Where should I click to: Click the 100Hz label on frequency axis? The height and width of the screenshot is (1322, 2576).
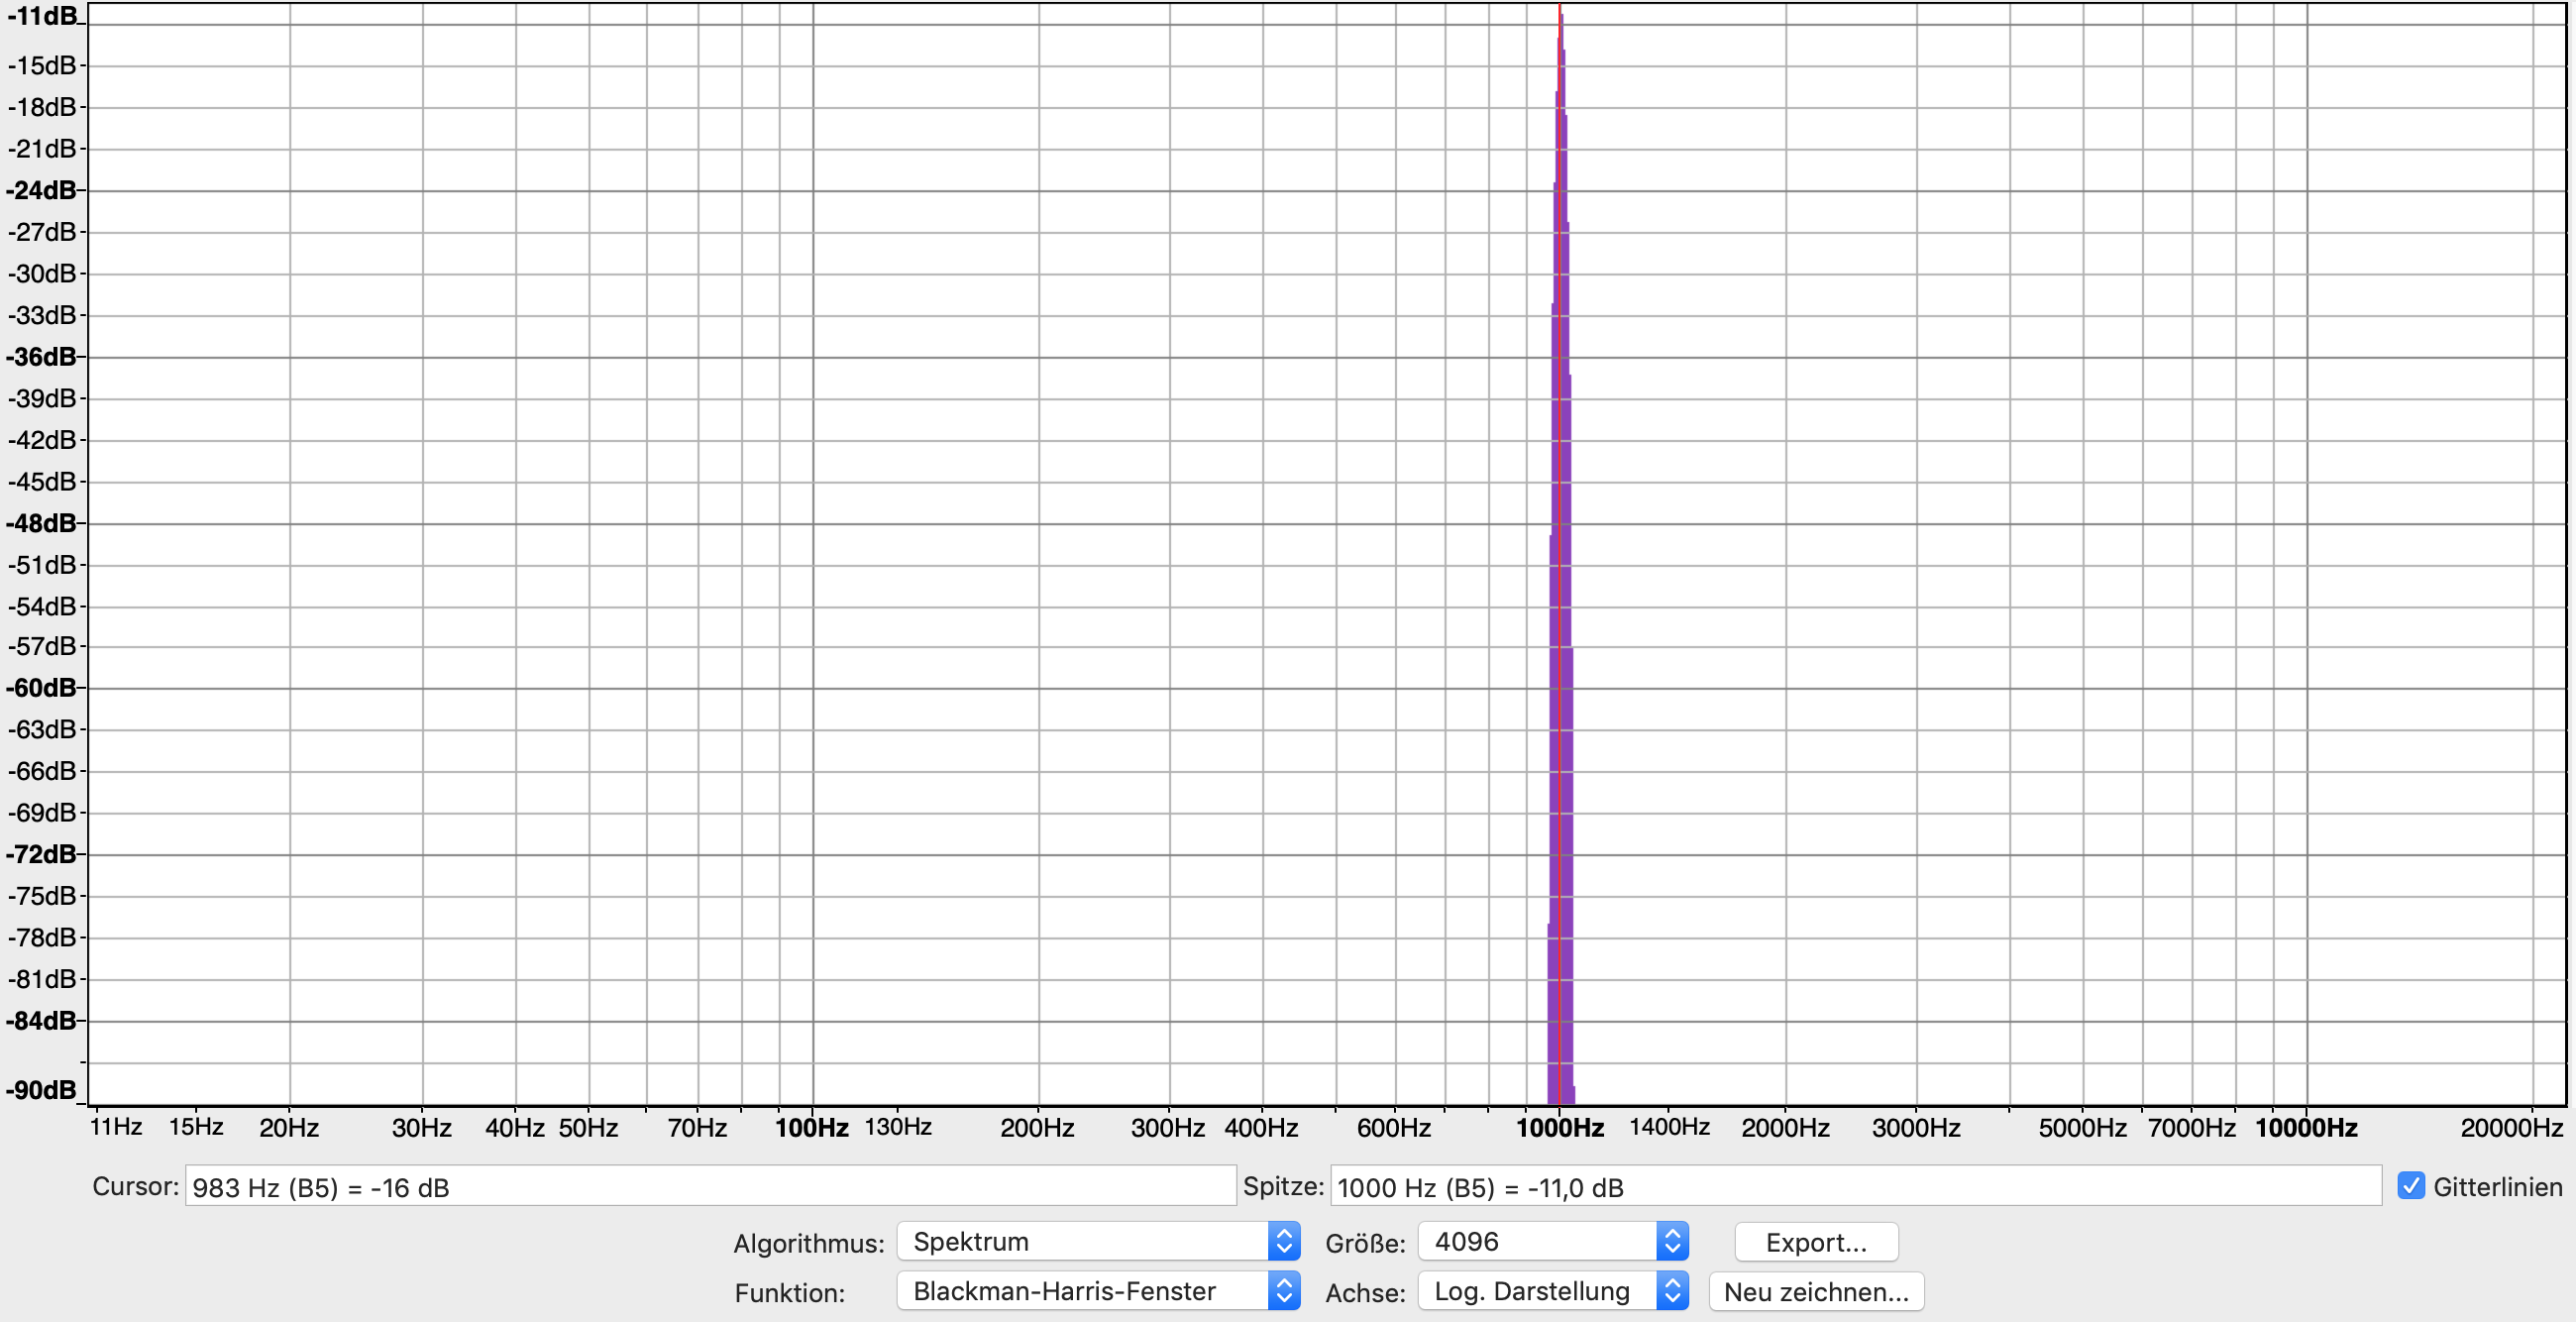[x=812, y=1128]
